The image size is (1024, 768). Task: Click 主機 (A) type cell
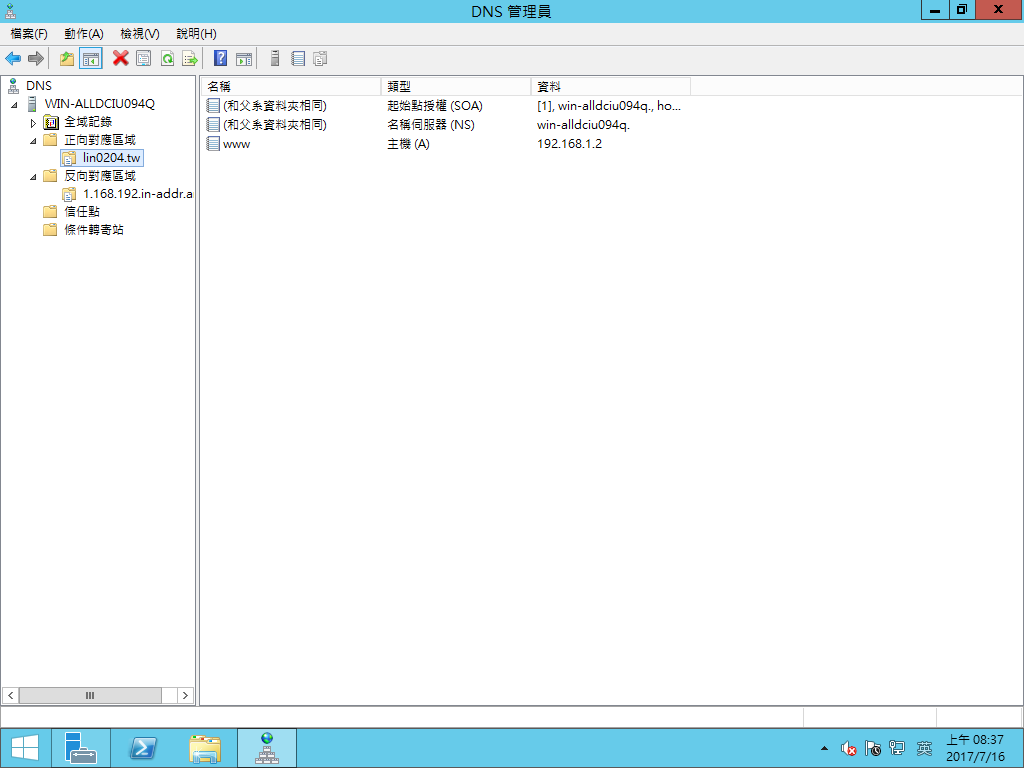point(408,144)
